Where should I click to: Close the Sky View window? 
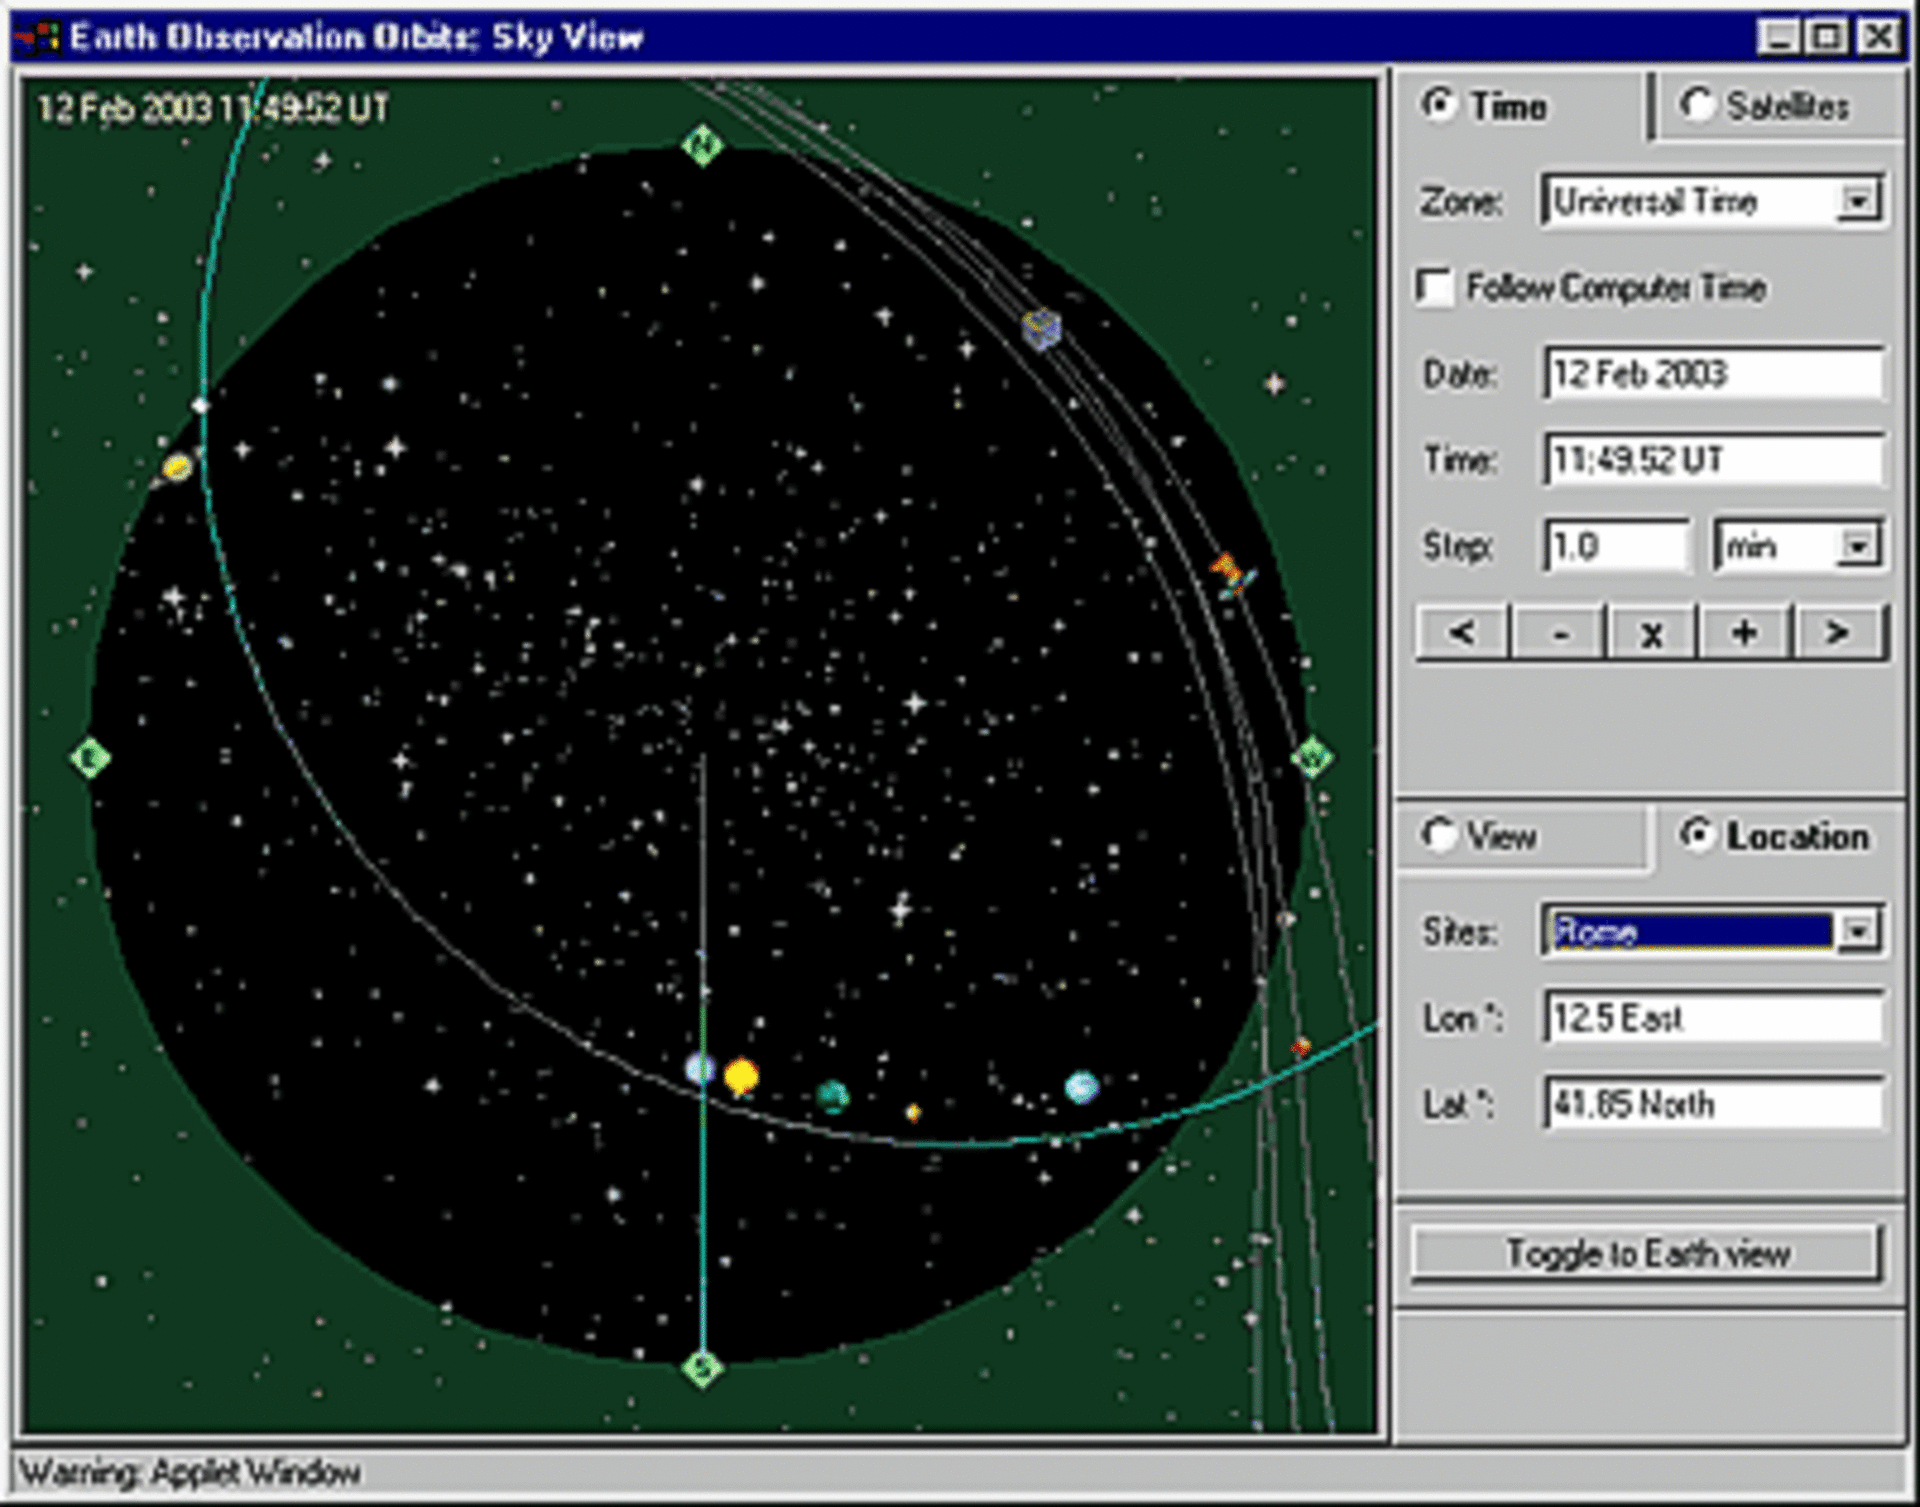tap(1879, 37)
